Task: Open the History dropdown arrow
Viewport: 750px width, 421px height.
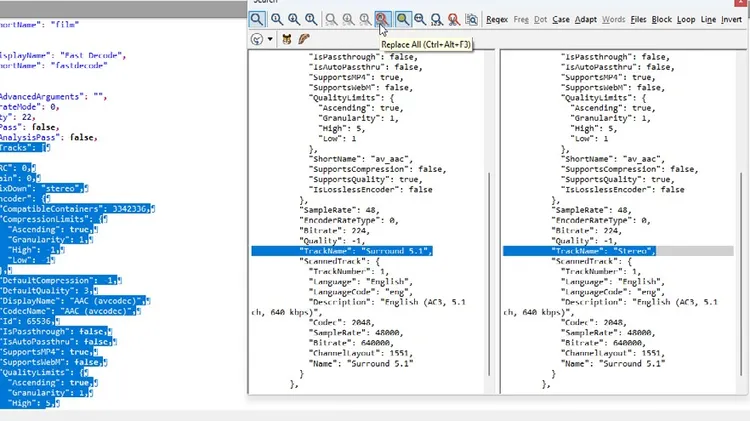Action: pyautogui.click(x=270, y=39)
